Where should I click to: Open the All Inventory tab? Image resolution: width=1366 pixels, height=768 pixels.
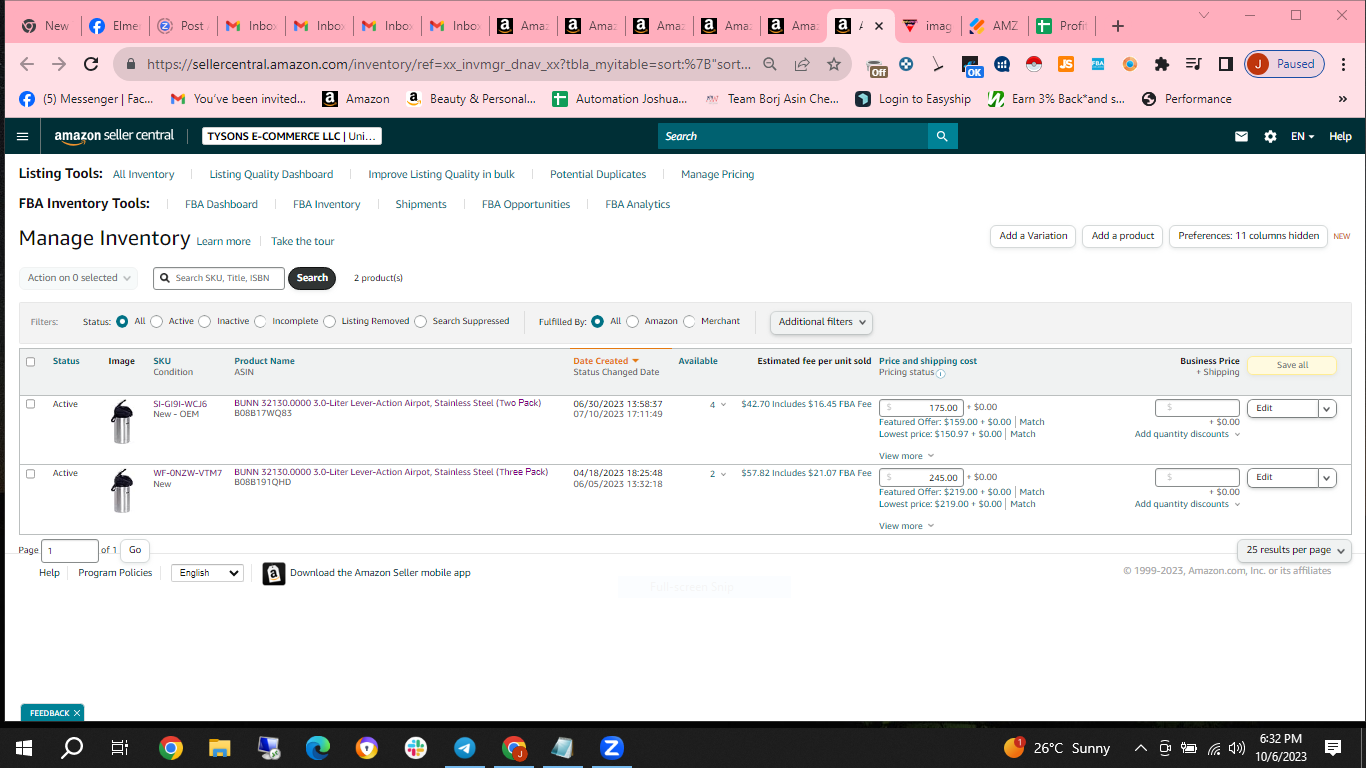[x=144, y=174]
